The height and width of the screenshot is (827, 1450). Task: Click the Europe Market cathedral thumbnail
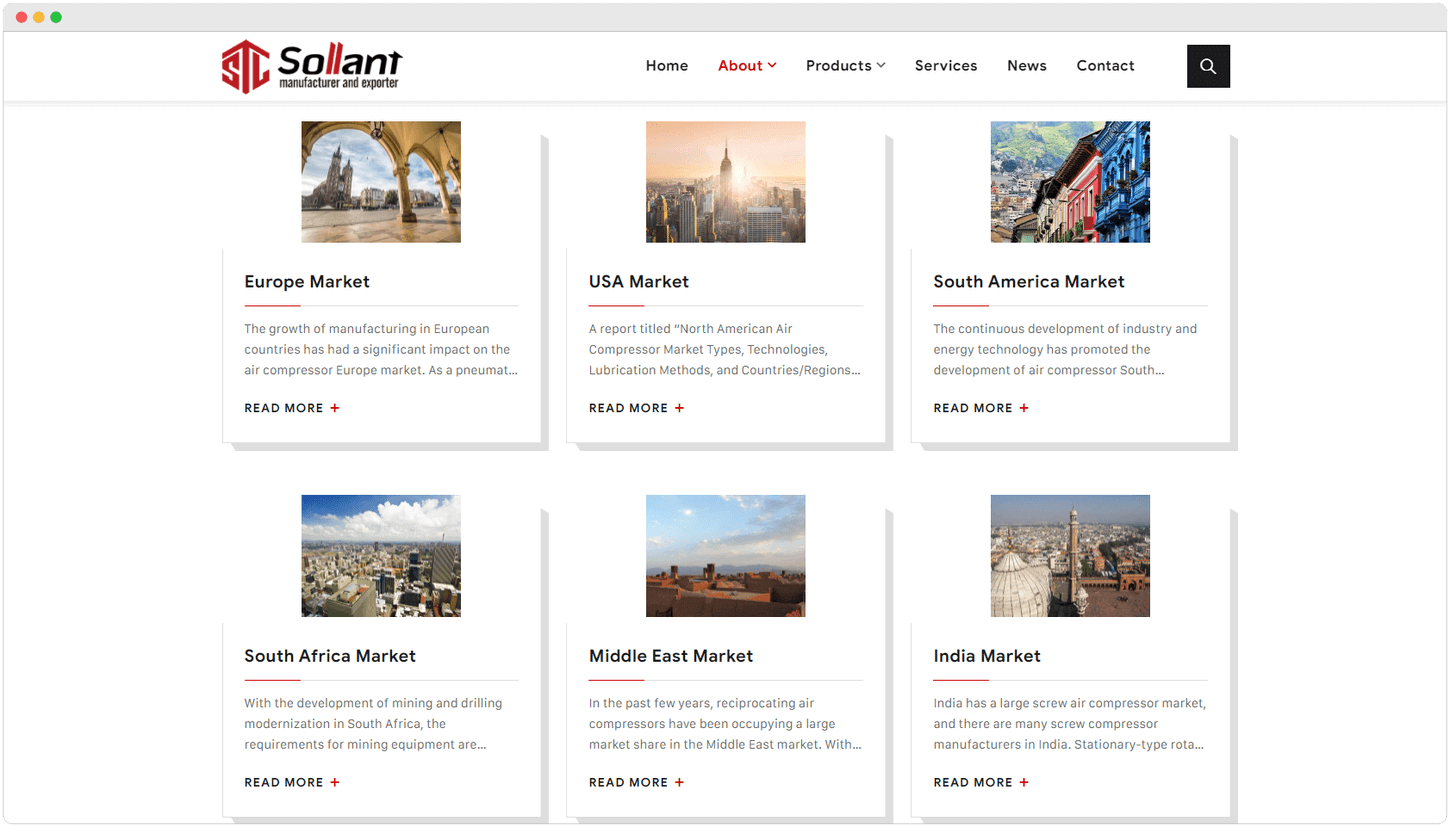381,182
